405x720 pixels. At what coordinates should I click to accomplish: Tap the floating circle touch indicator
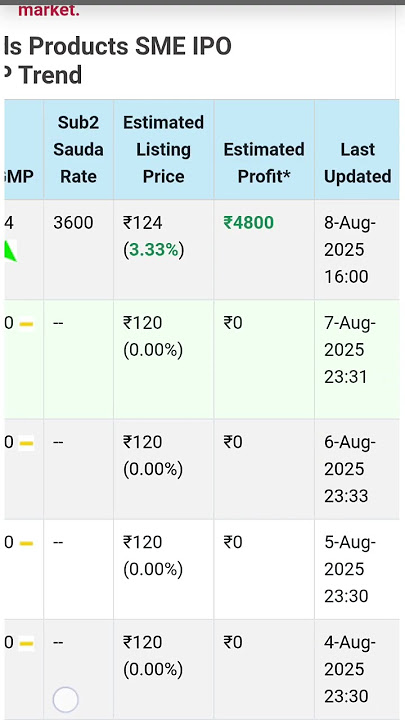coord(66,699)
